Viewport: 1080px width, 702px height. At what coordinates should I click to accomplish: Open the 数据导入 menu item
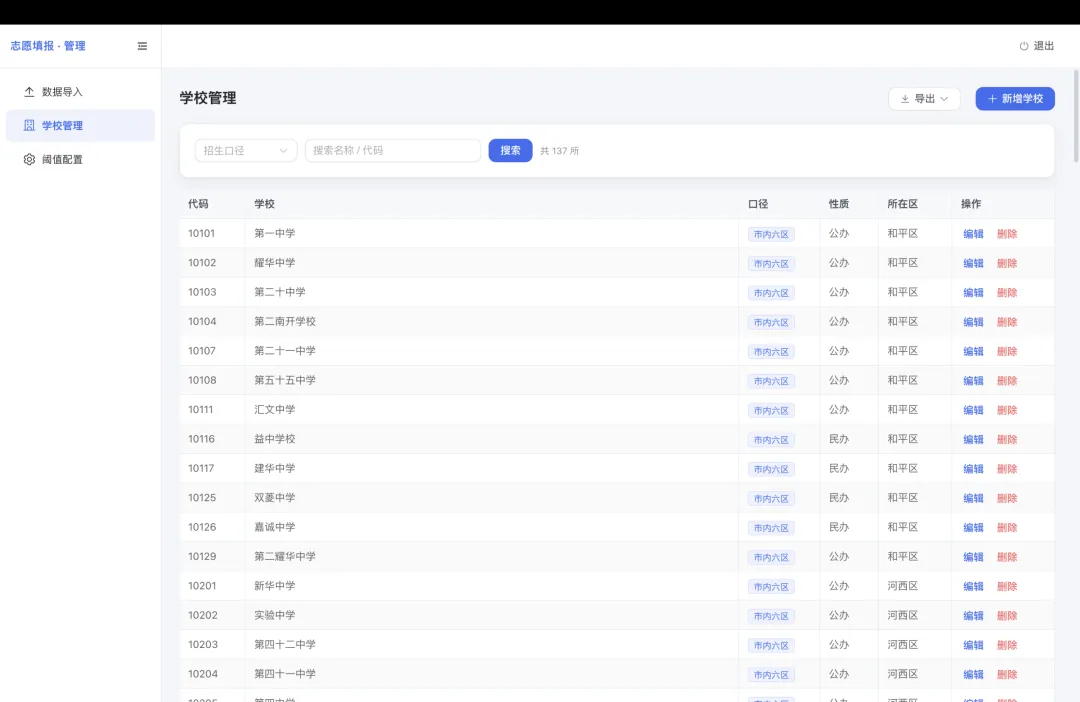click(81, 92)
